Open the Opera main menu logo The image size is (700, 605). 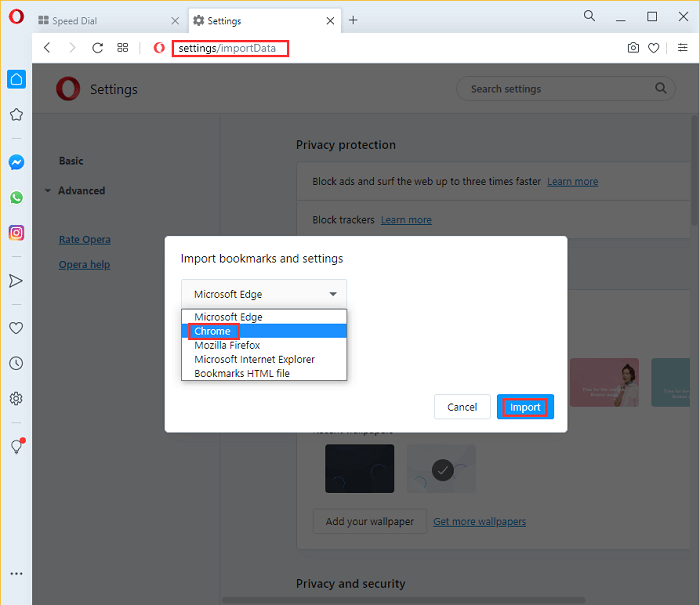(x=16, y=17)
